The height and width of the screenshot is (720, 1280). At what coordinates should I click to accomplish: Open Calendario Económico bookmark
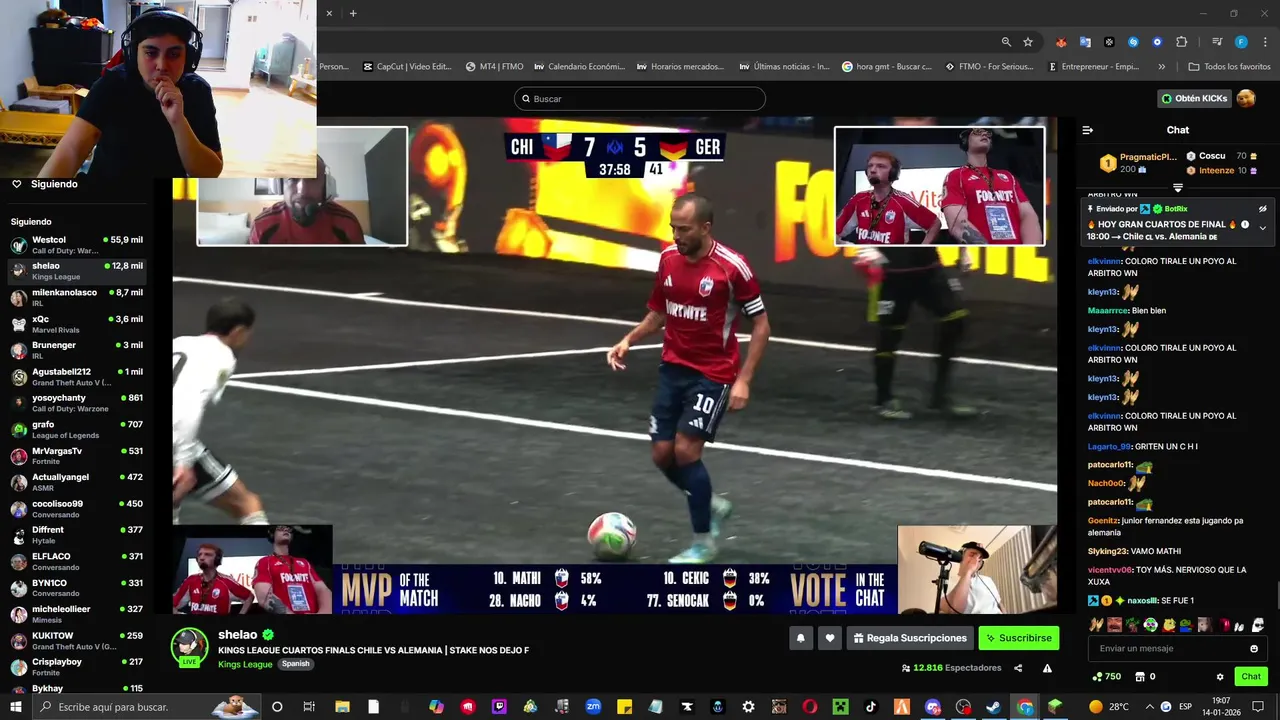coord(580,67)
